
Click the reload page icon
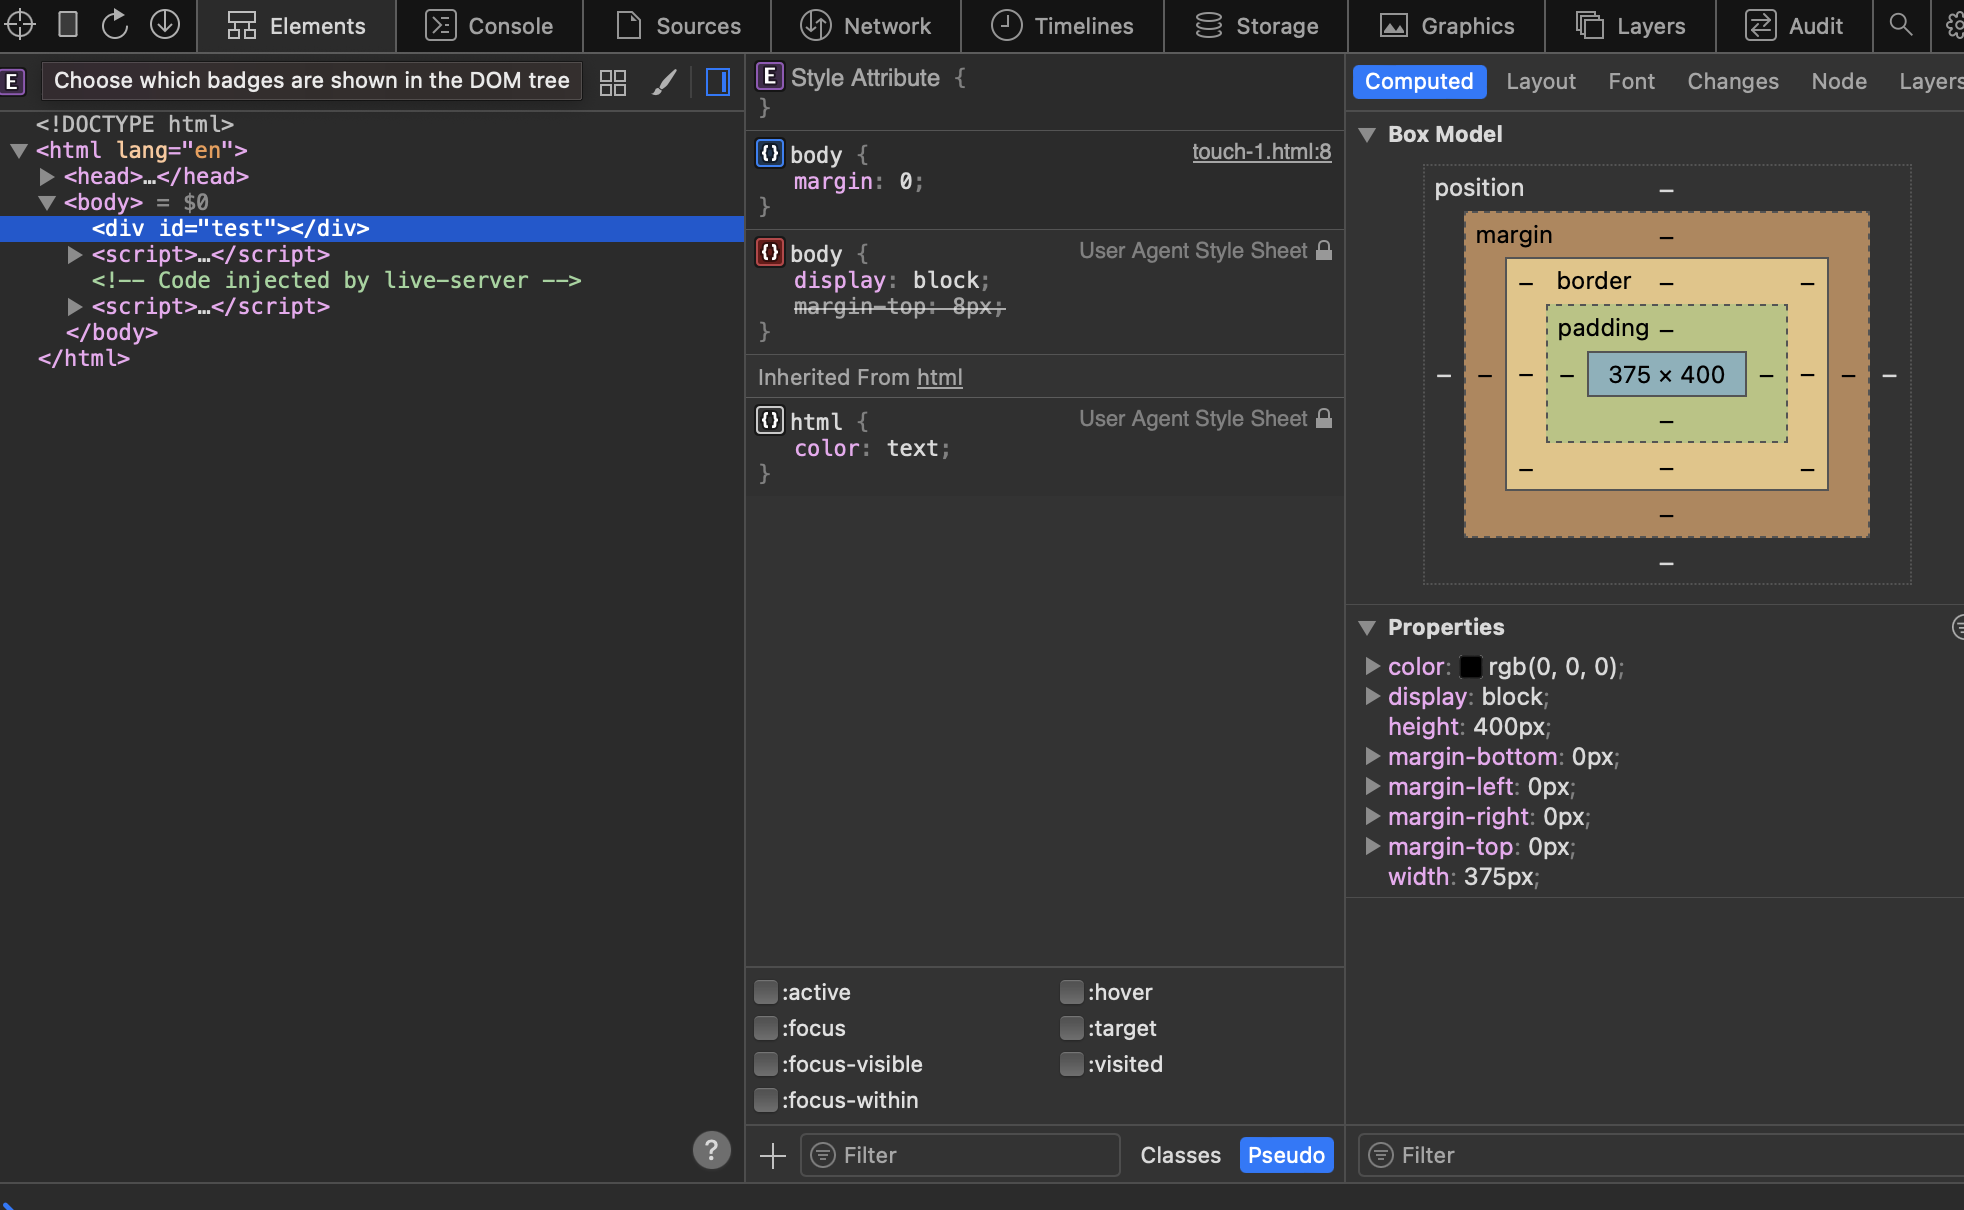(x=115, y=24)
